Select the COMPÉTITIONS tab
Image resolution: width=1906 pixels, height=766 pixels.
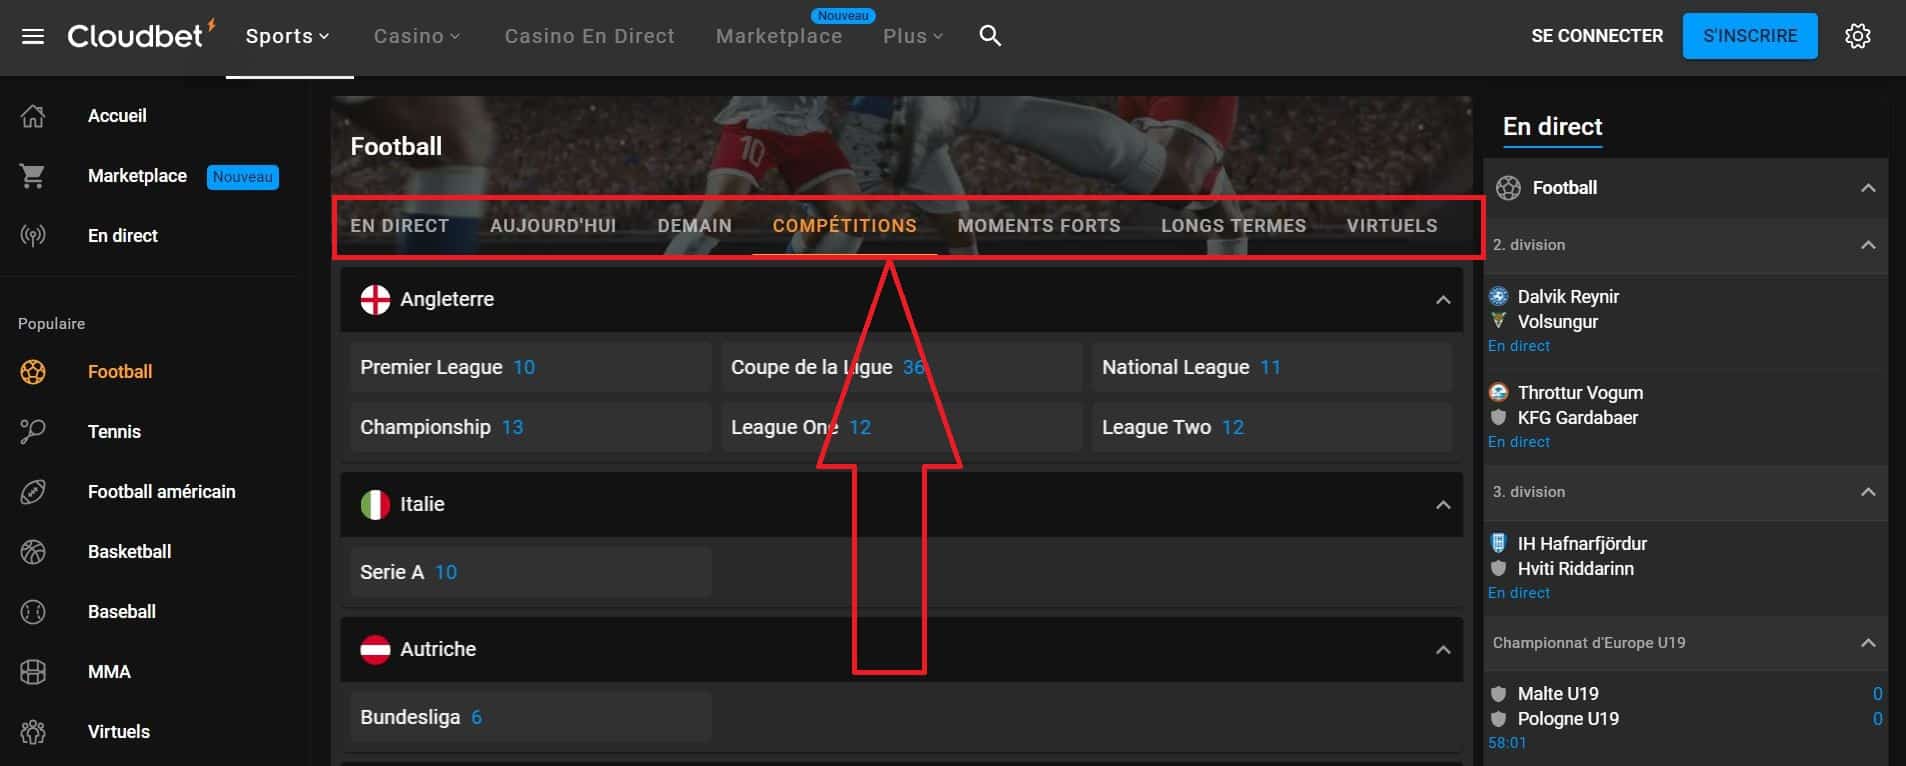845,226
